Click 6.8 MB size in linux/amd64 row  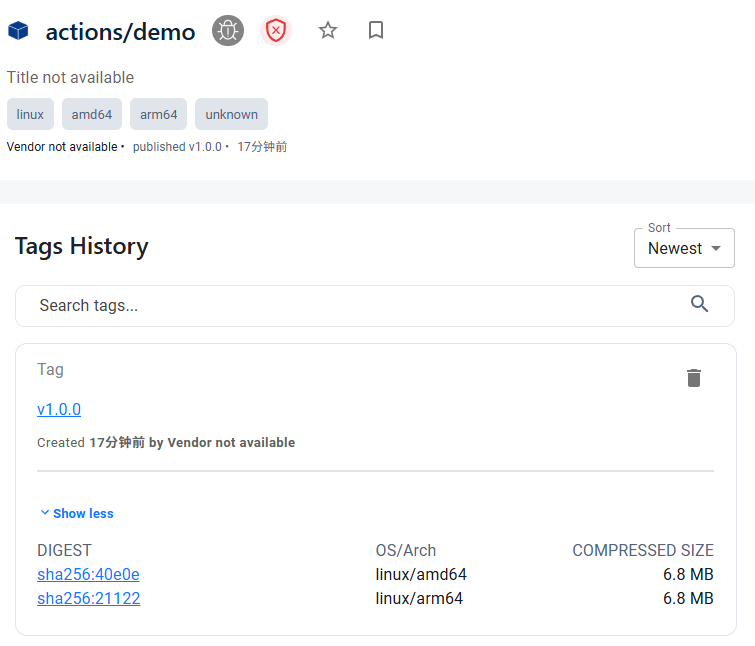(x=688, y=574)
